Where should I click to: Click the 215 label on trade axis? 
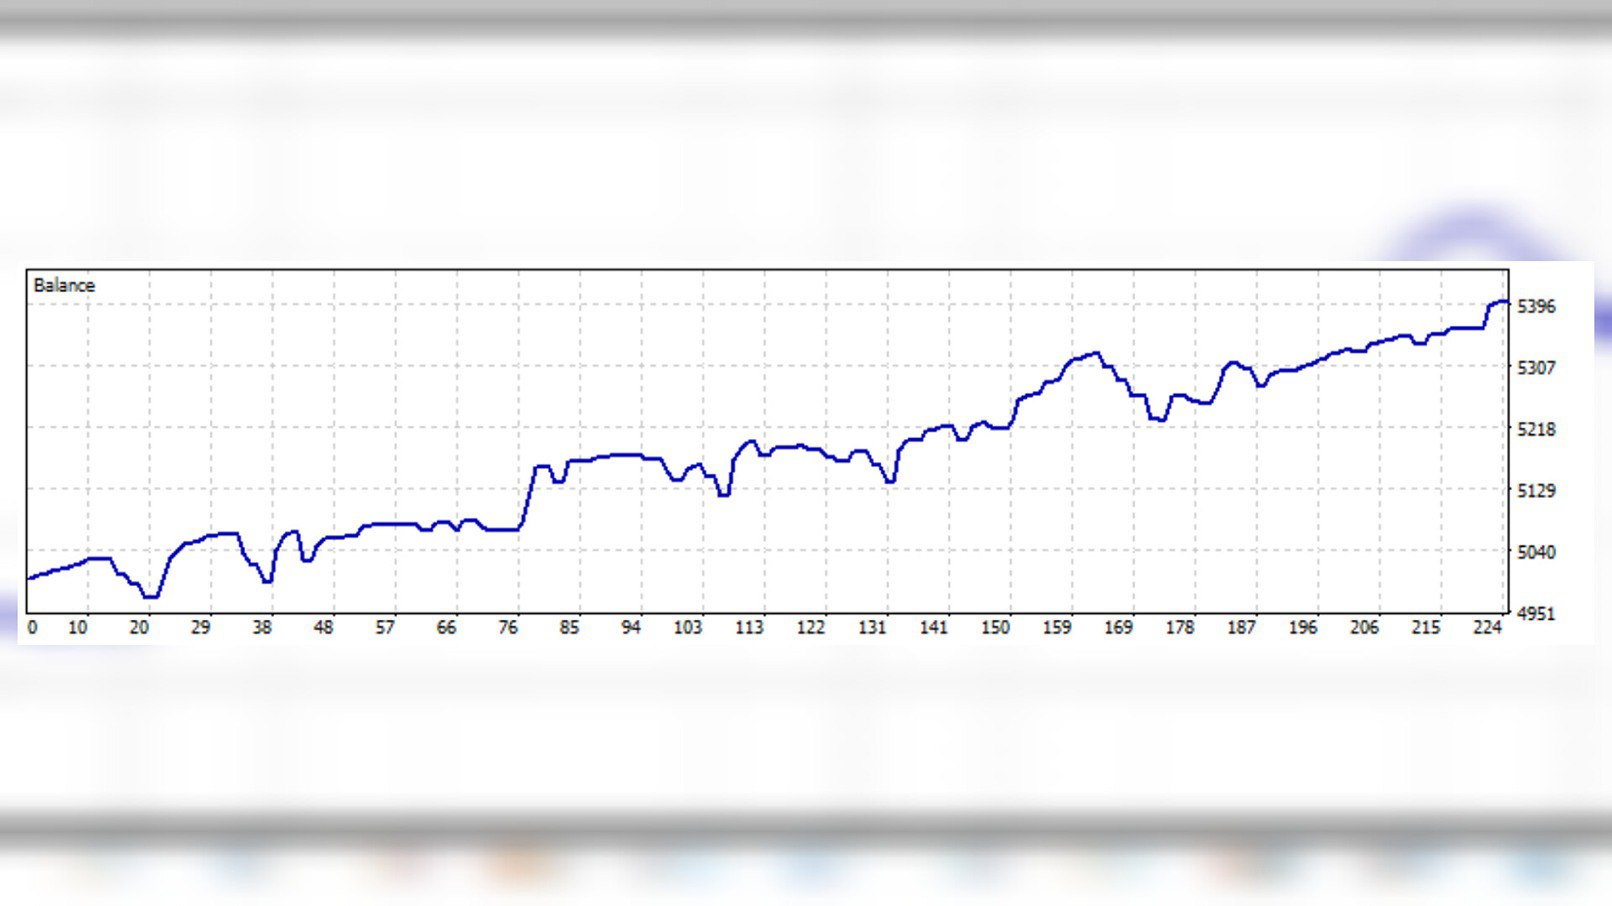pyautogui.click(x=1426, y=627)
